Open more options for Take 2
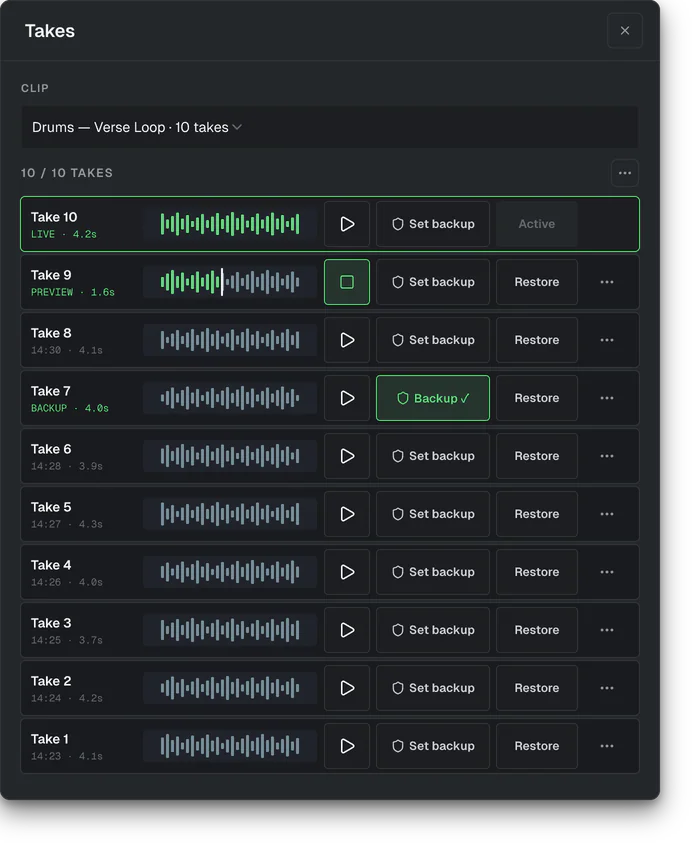The height and width of the screenshot is (860, 700). point(607,688)
